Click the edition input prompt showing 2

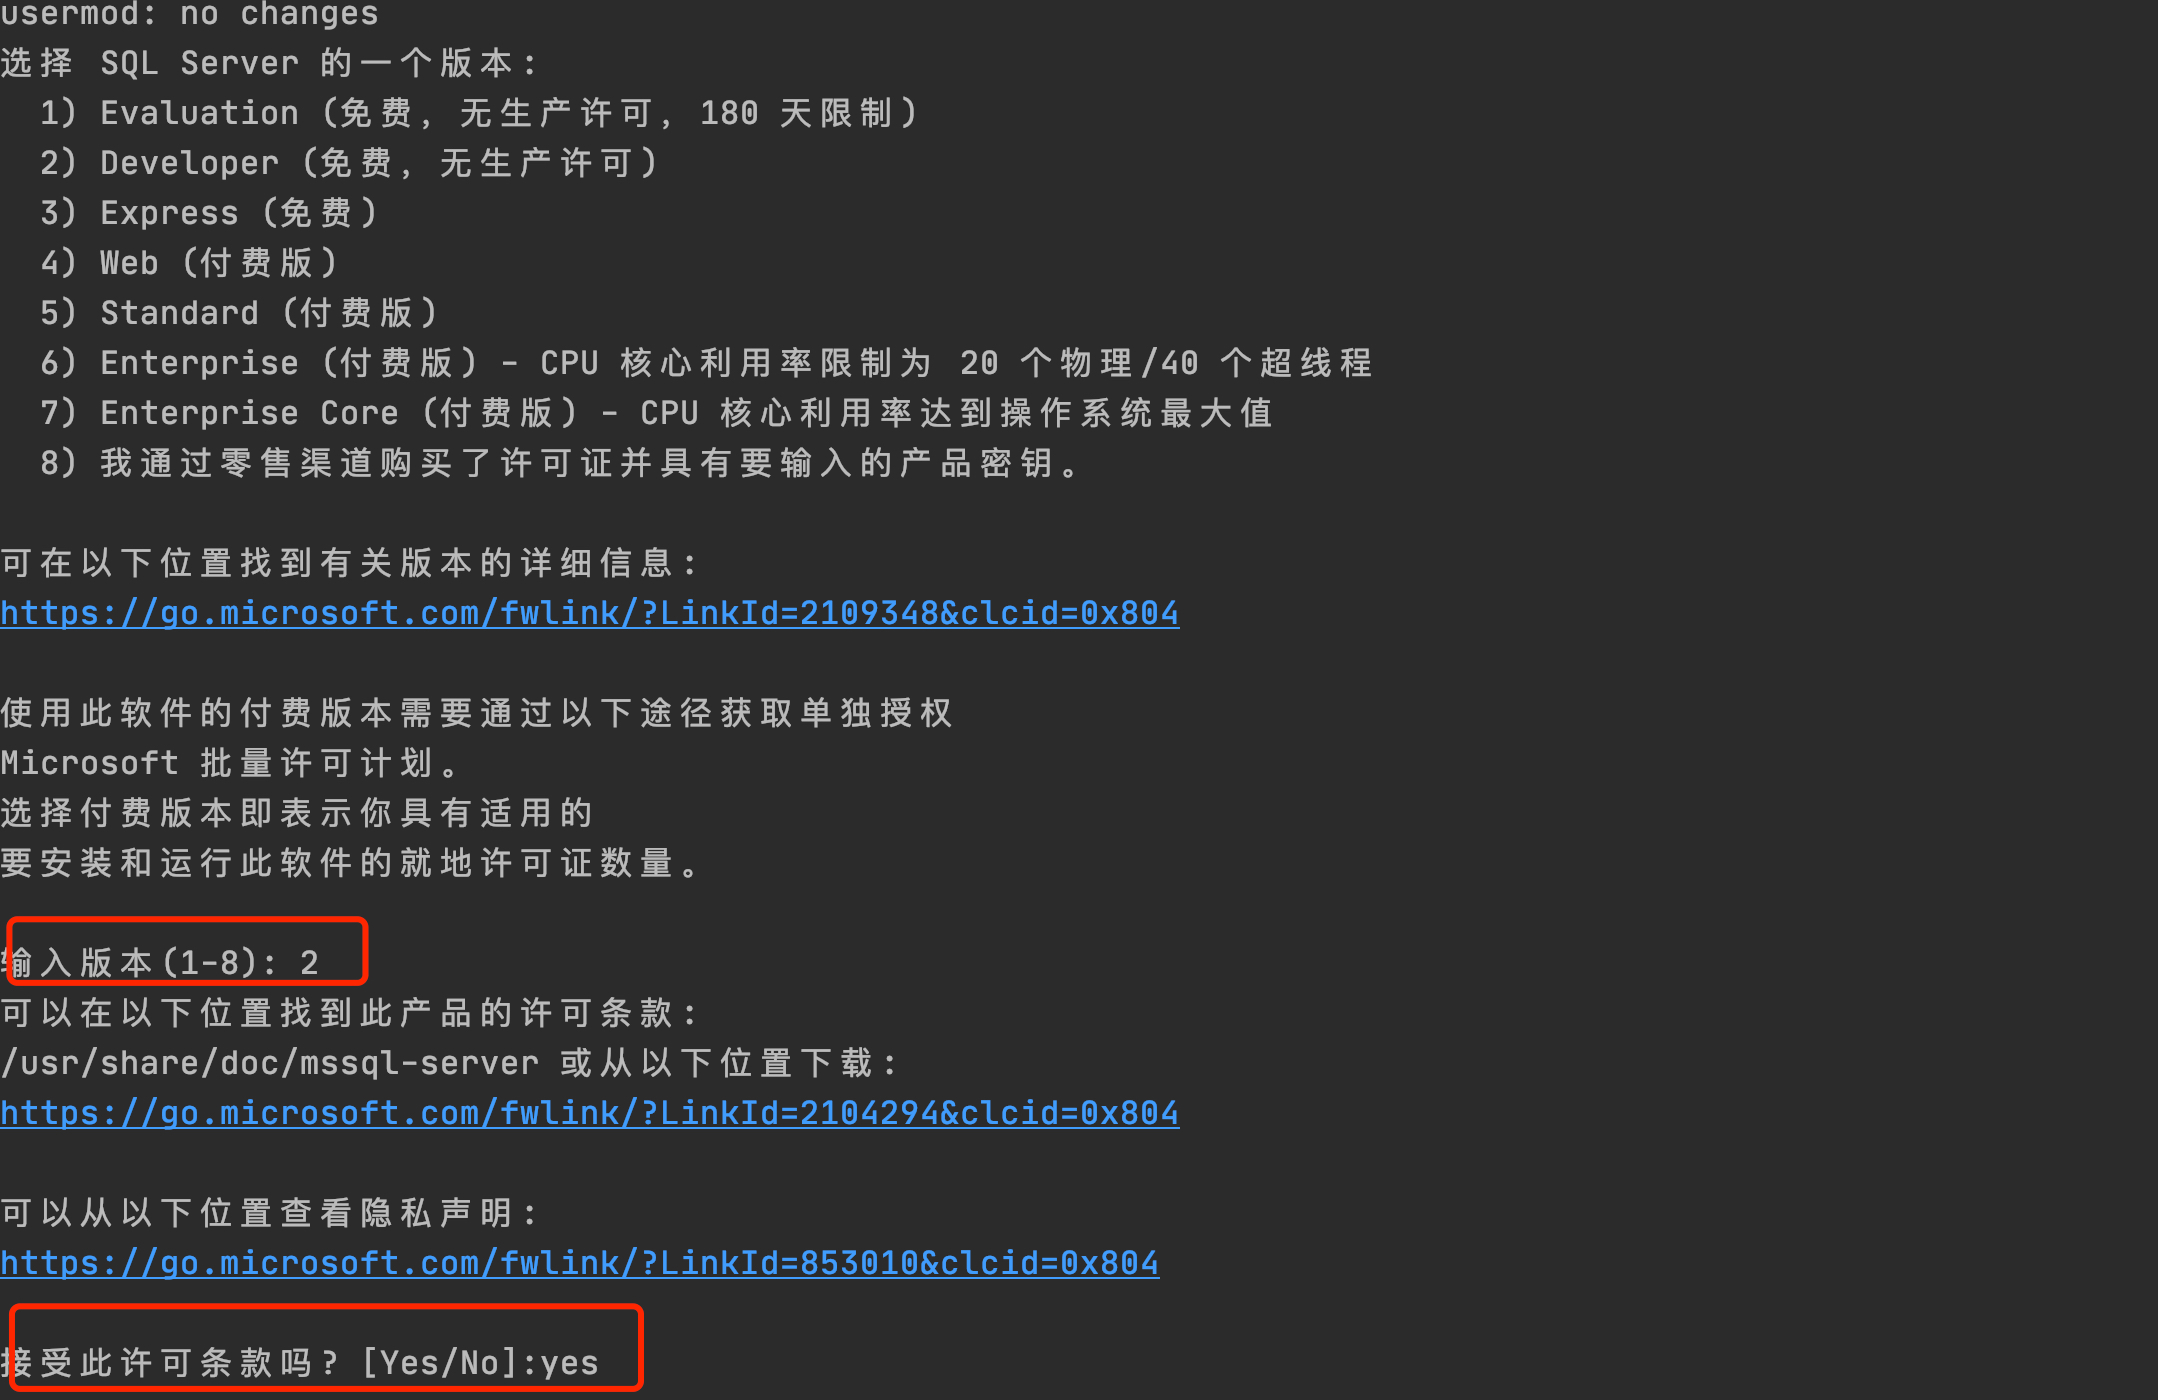tap(160, 963)
